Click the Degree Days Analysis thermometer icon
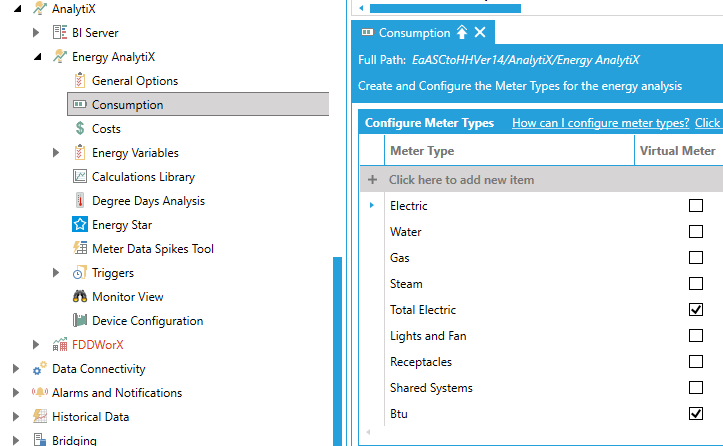The image size is (723, 446). [80, 201]
